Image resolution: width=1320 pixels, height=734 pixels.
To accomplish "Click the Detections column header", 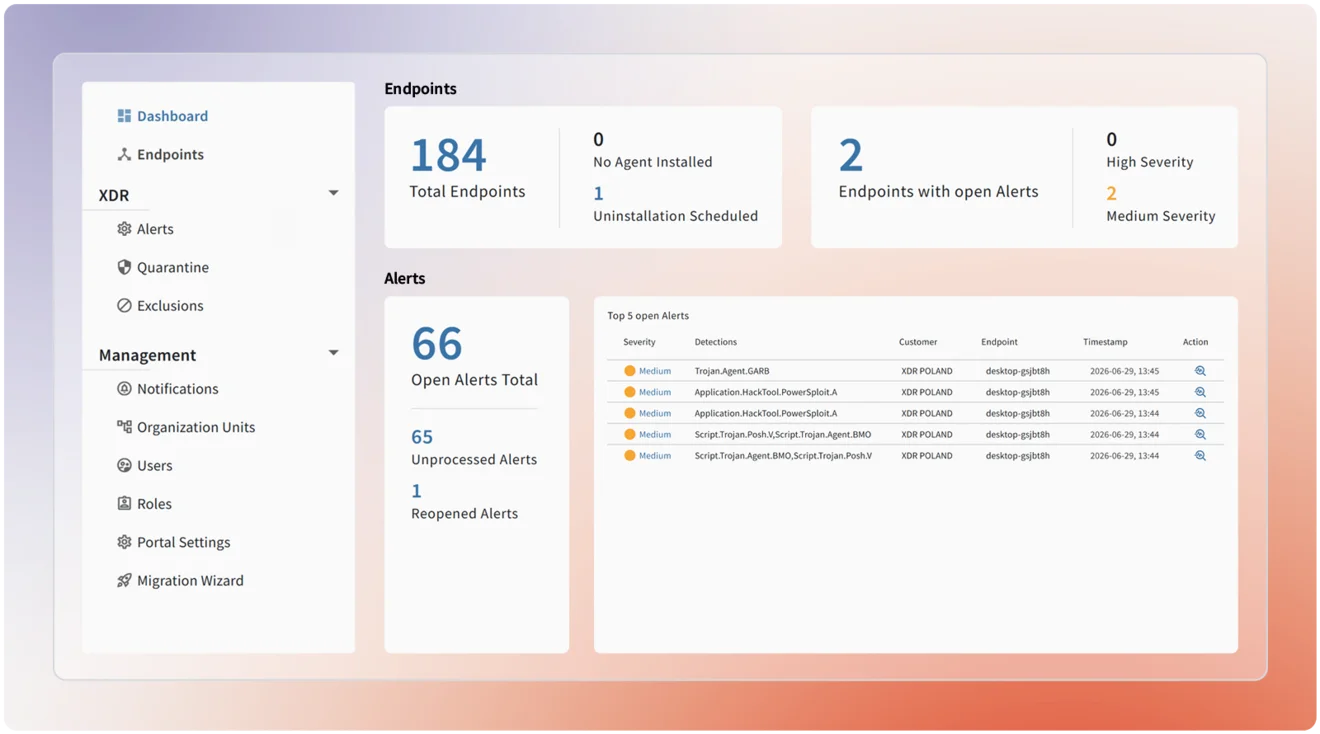I will tap(716, 342).
